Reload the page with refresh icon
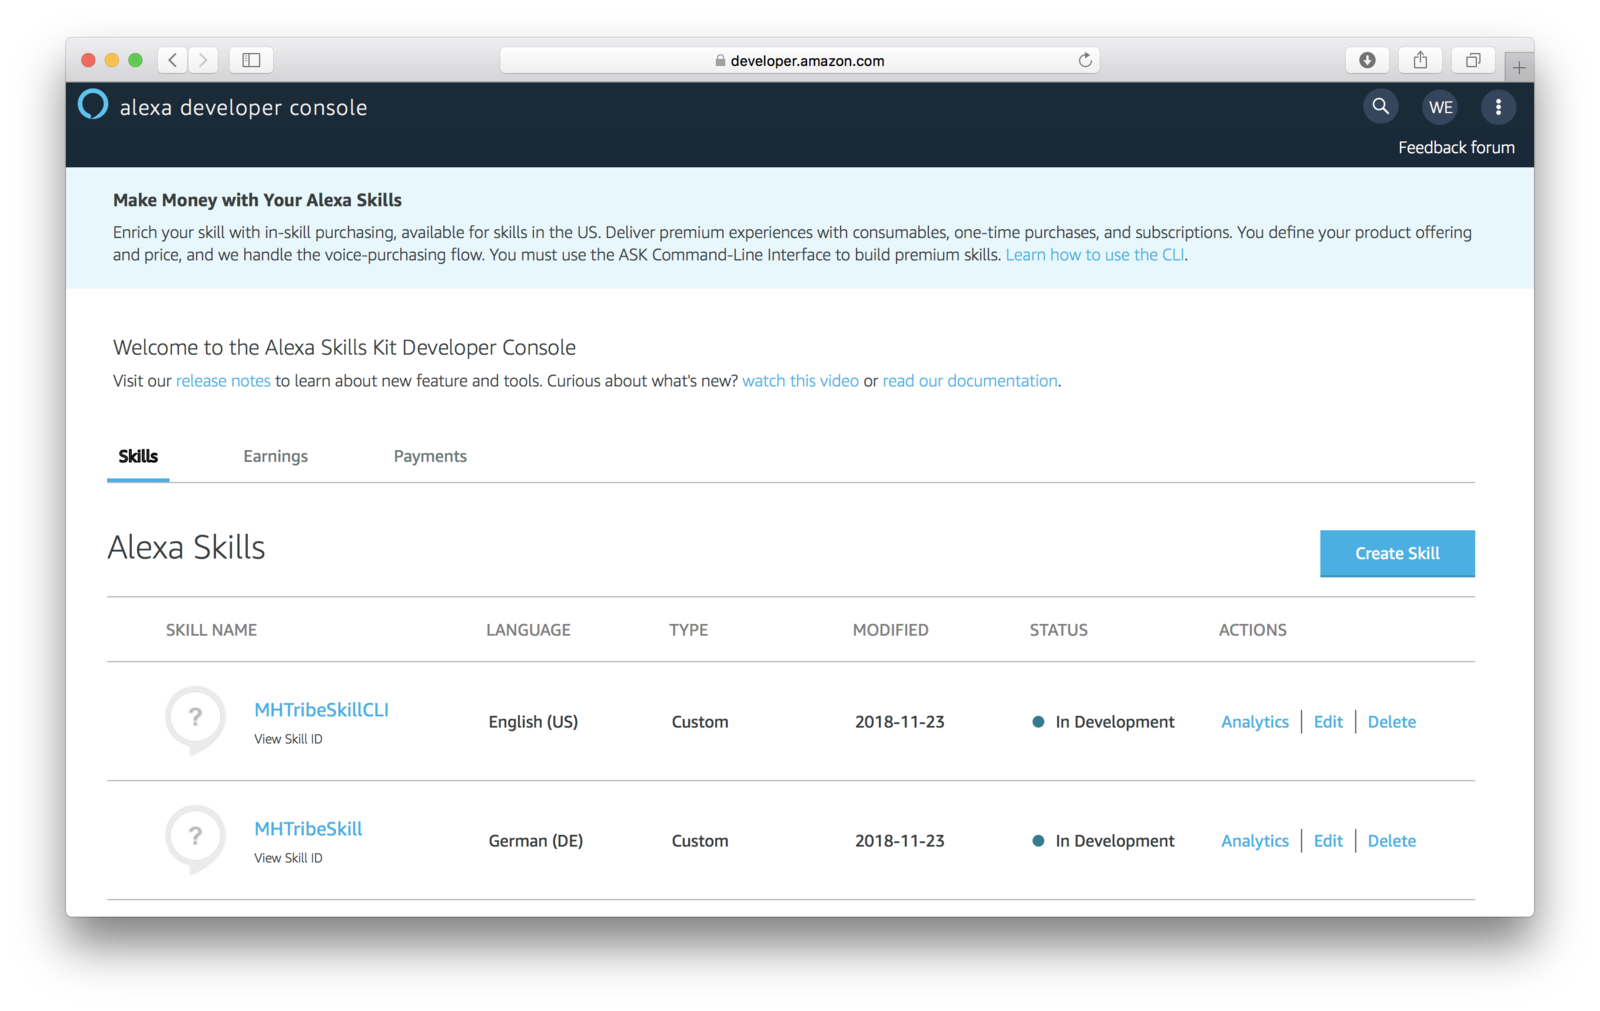 pyautogui.click(x=1085, y=60)
